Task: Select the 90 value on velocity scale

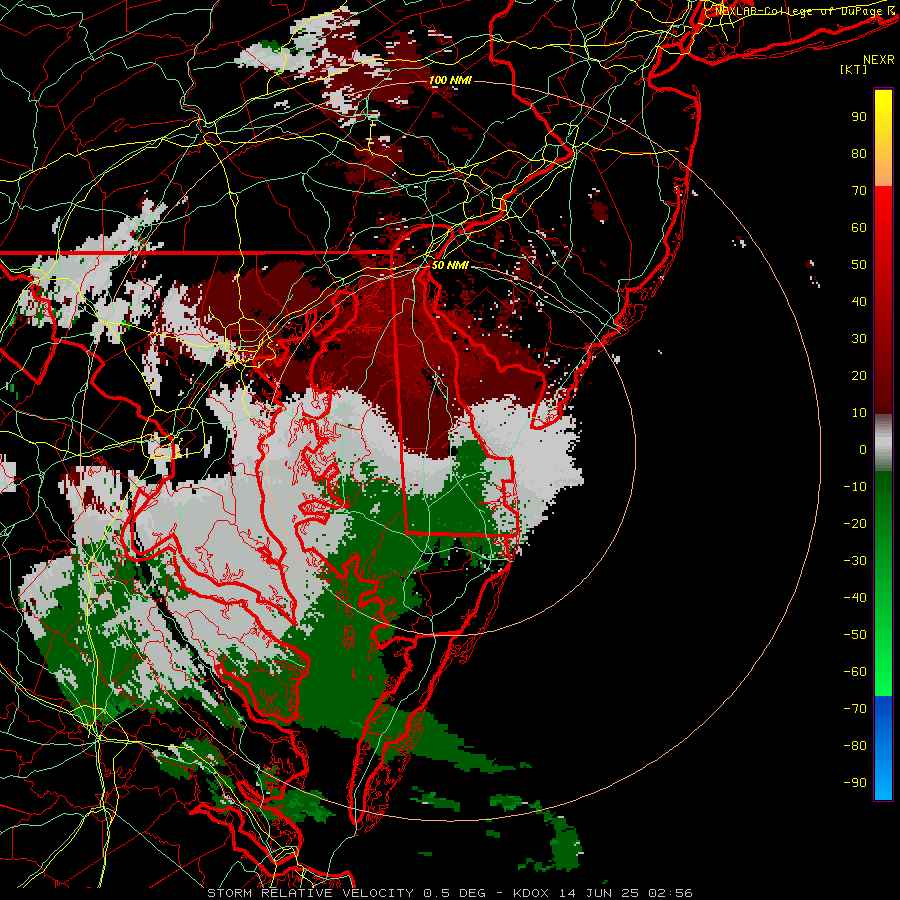Action: (x=859, y=117)
